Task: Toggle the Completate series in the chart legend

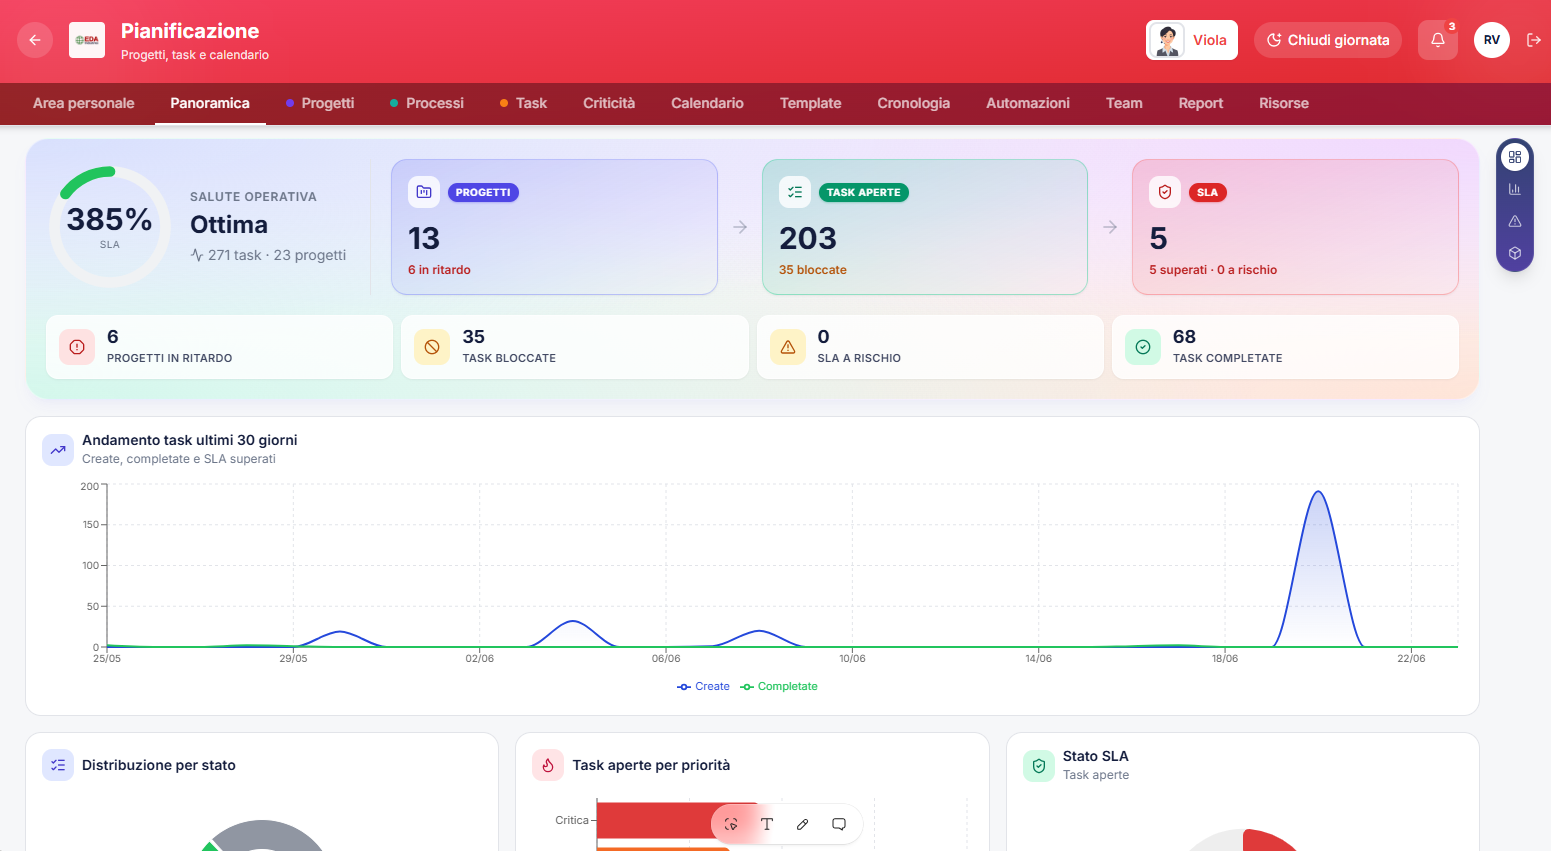Action: point(779,686)
